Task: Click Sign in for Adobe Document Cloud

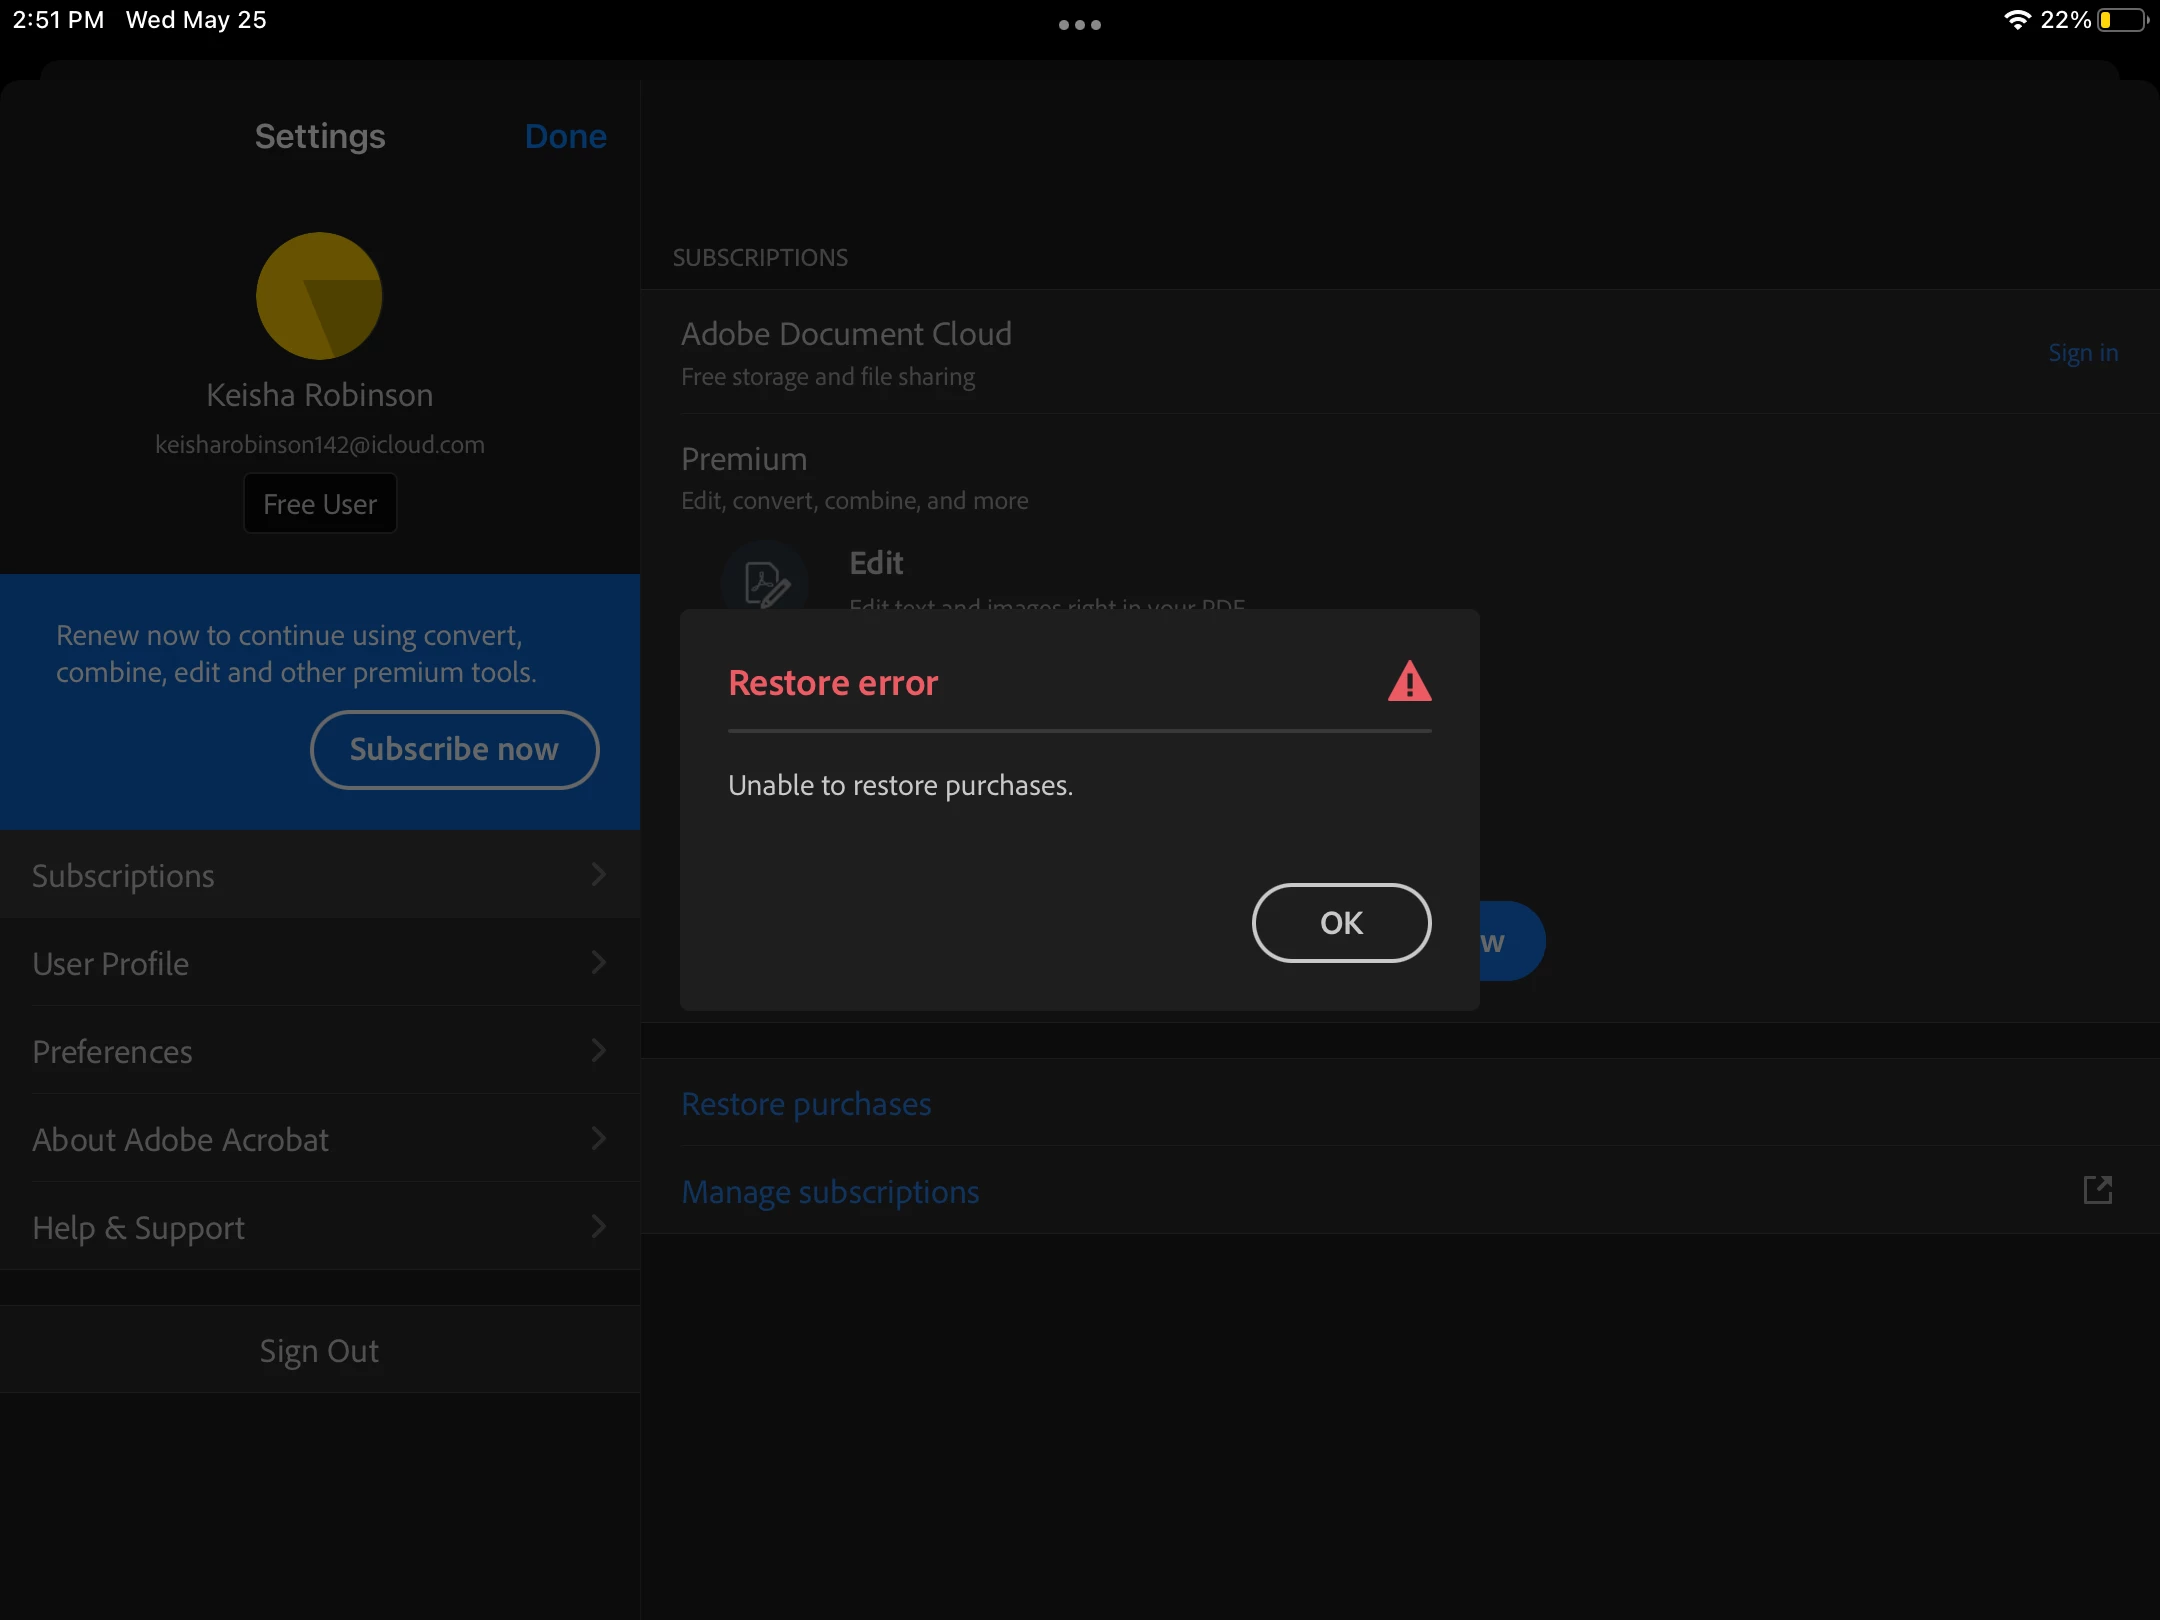Action: [x=2082, y=353]
